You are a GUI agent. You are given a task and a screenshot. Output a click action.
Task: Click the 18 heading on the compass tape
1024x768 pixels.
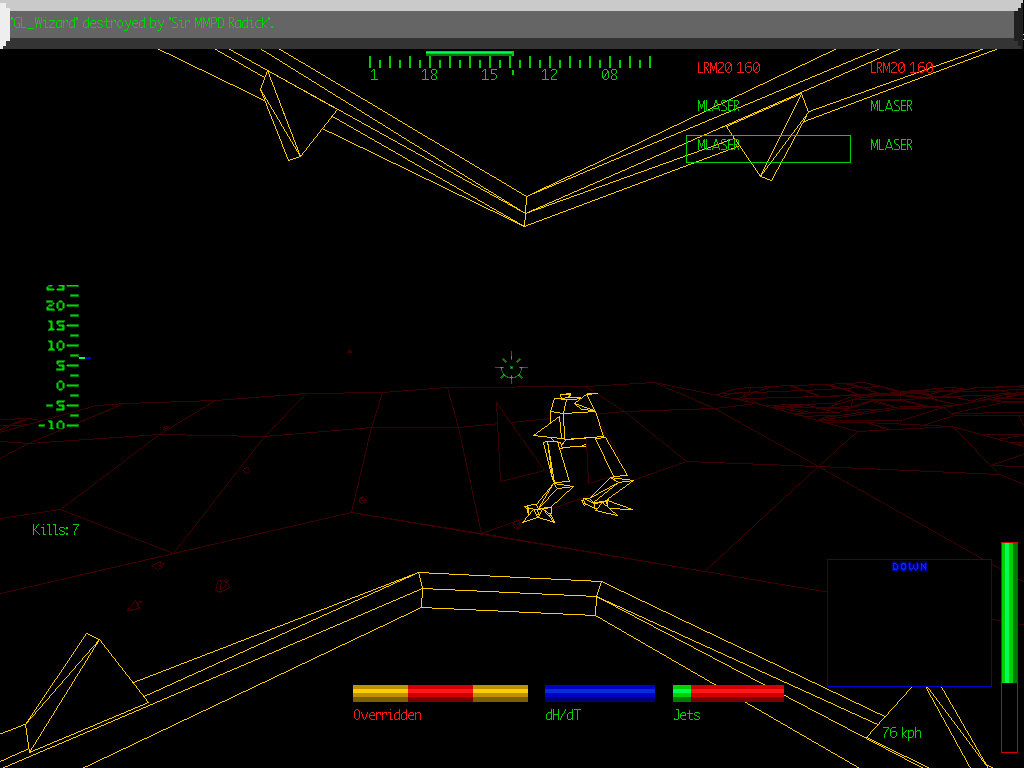click(431, 73)
